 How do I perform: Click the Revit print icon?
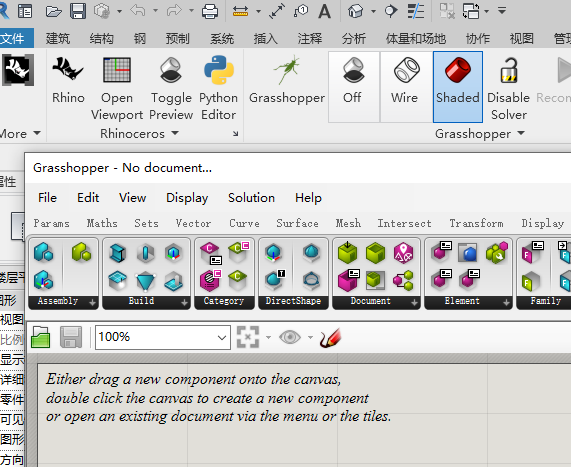[x=210, y=11]
